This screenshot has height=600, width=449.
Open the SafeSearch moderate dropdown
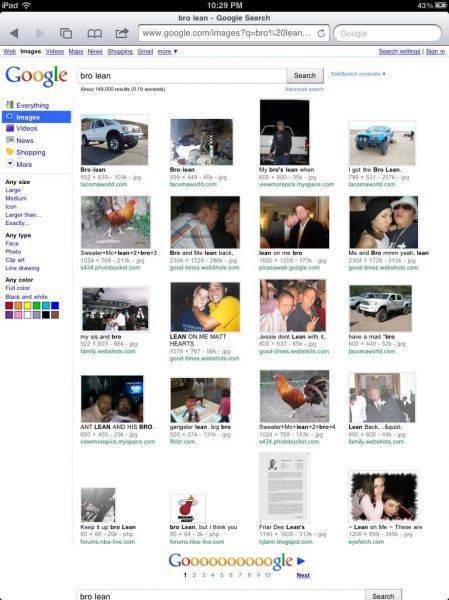pyautogui.click(x=358, y=74)
